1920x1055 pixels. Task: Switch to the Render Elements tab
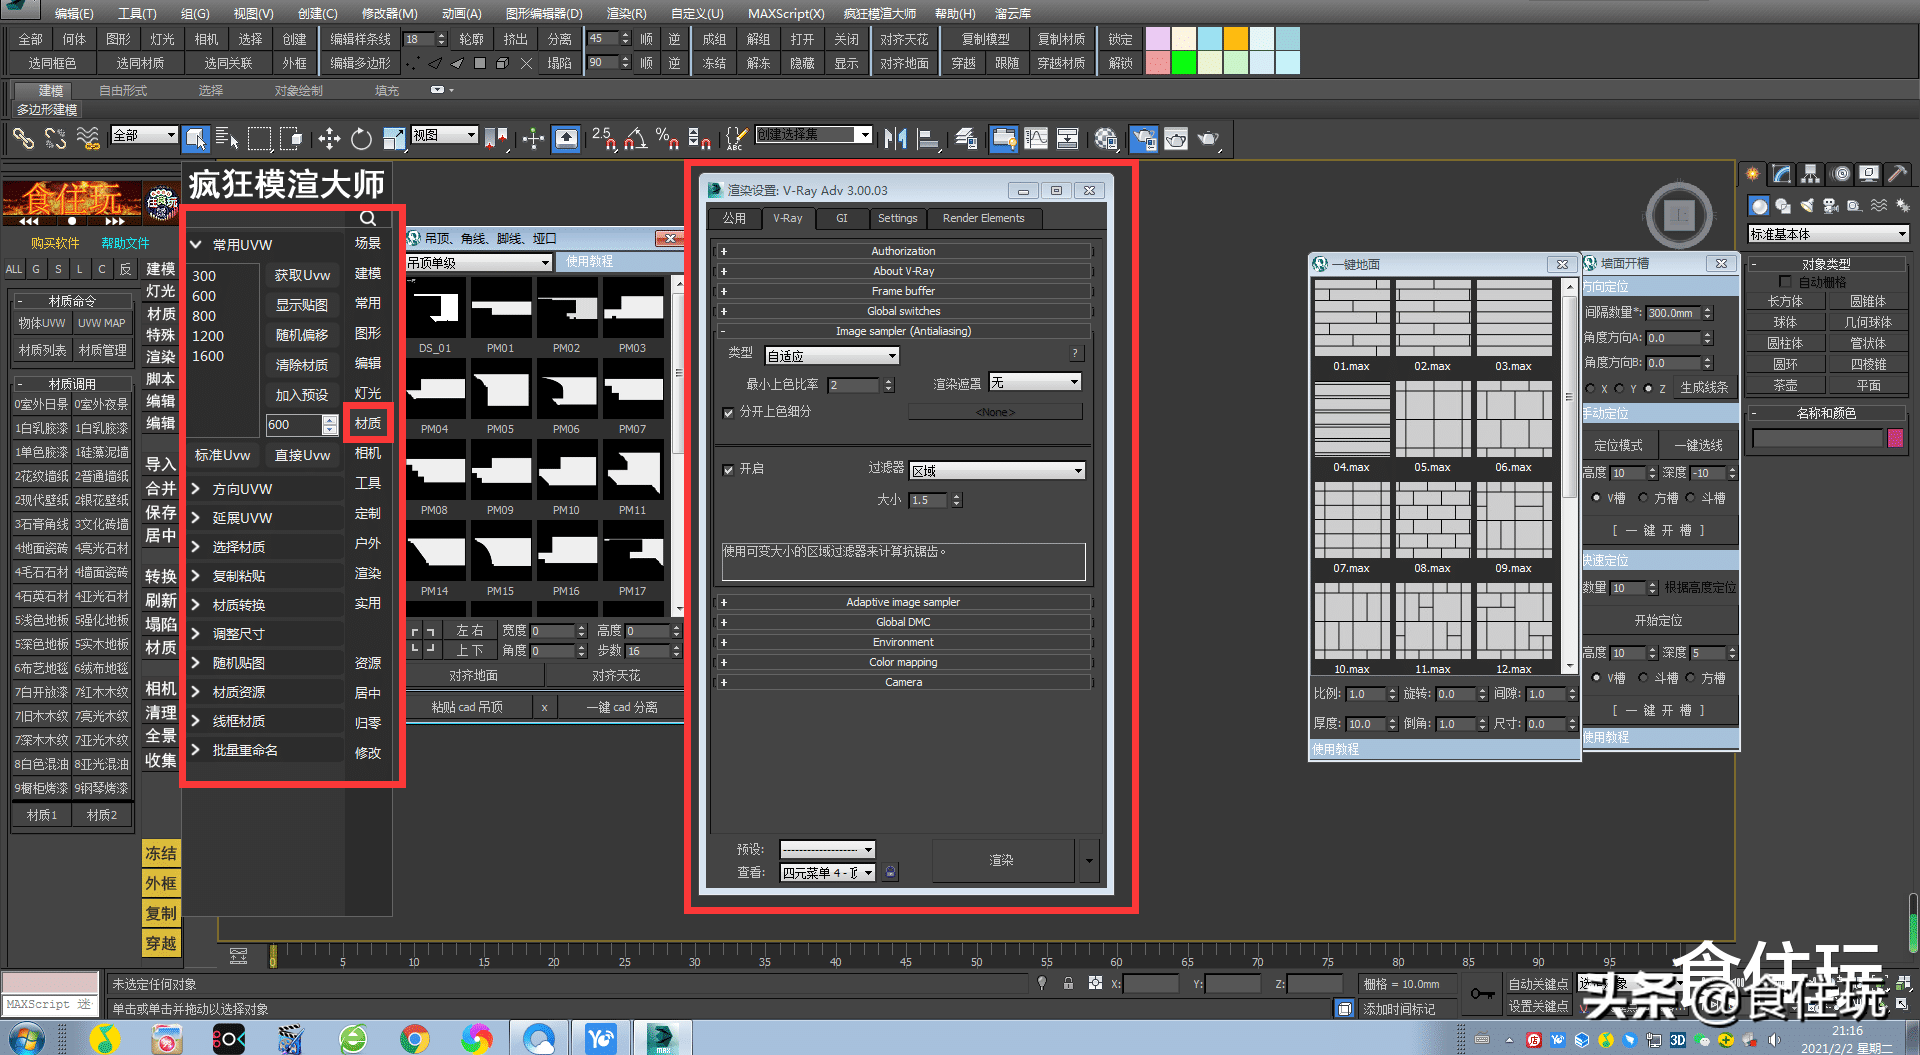tap(983, 218)
